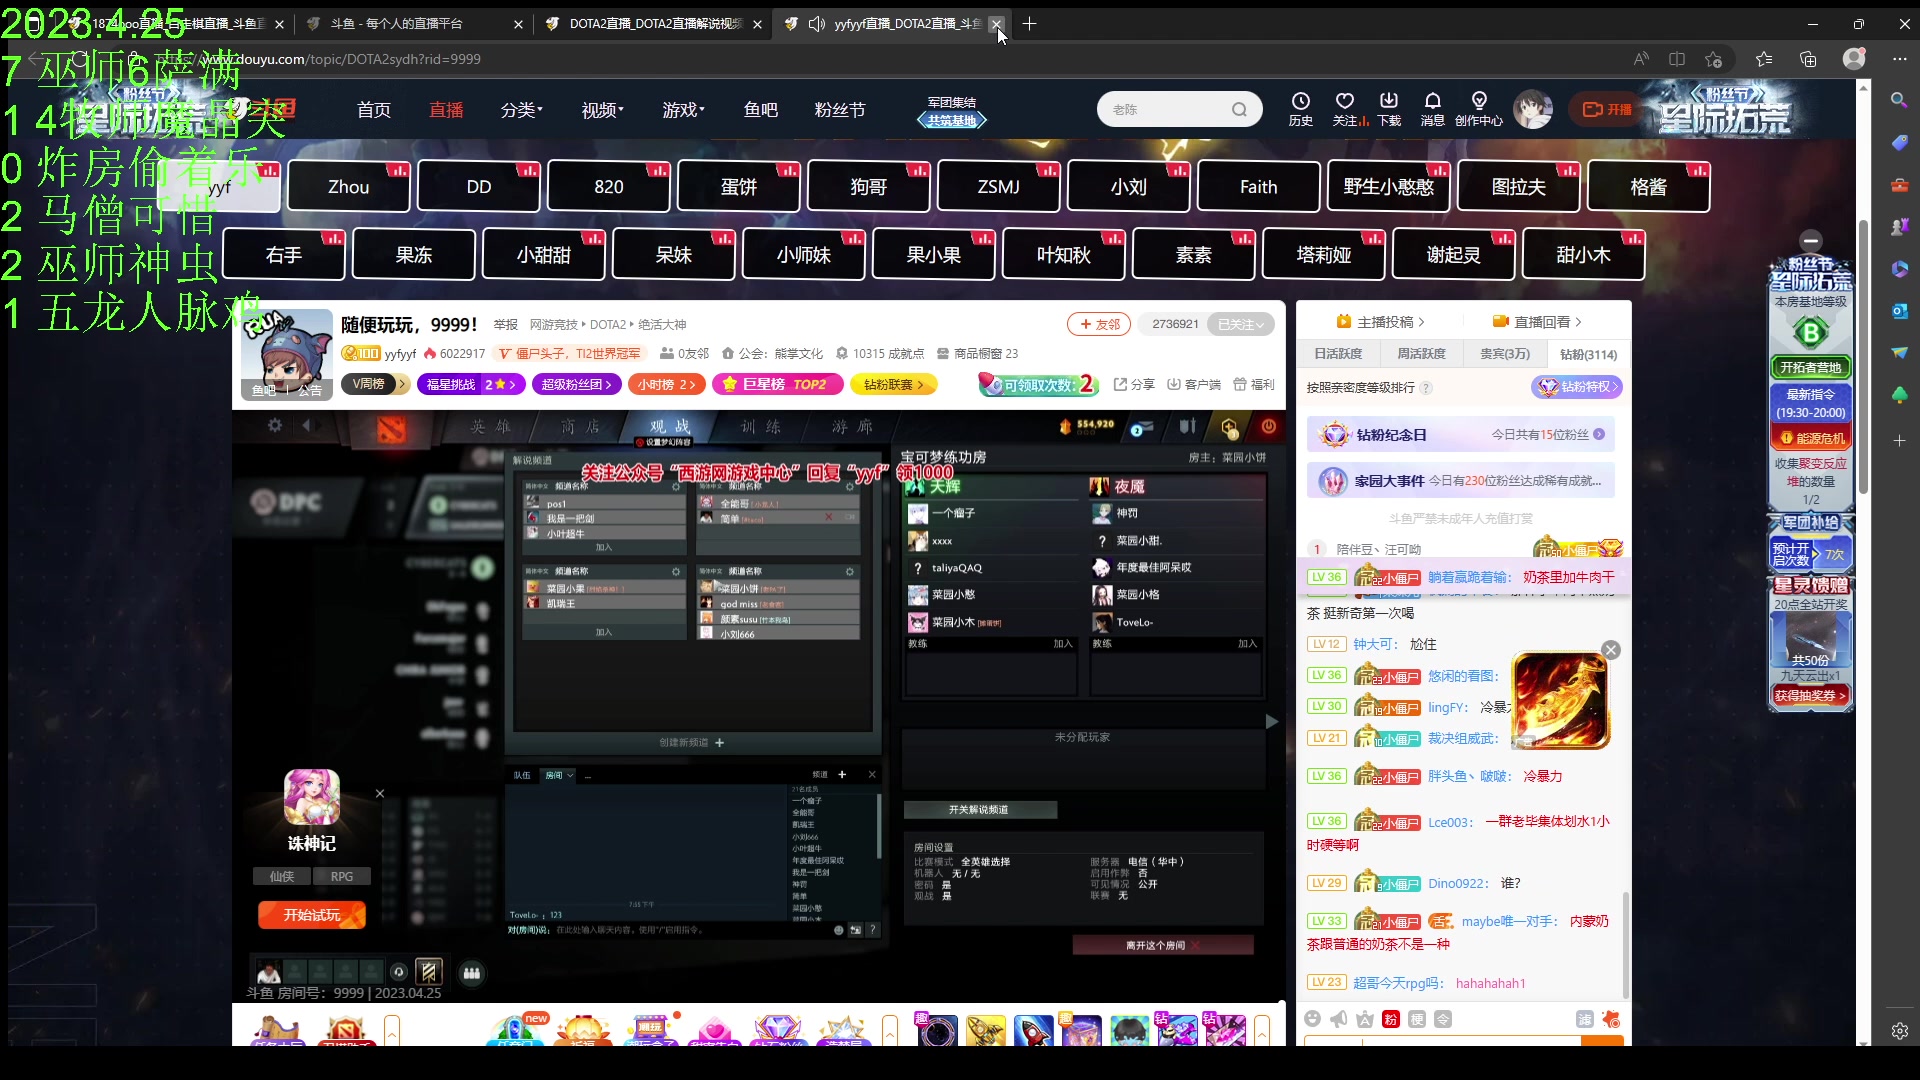Click the megaphone icon in chat toolbar
The height and width of the screenshot is (1080, 1920).
(1338, 1018)
